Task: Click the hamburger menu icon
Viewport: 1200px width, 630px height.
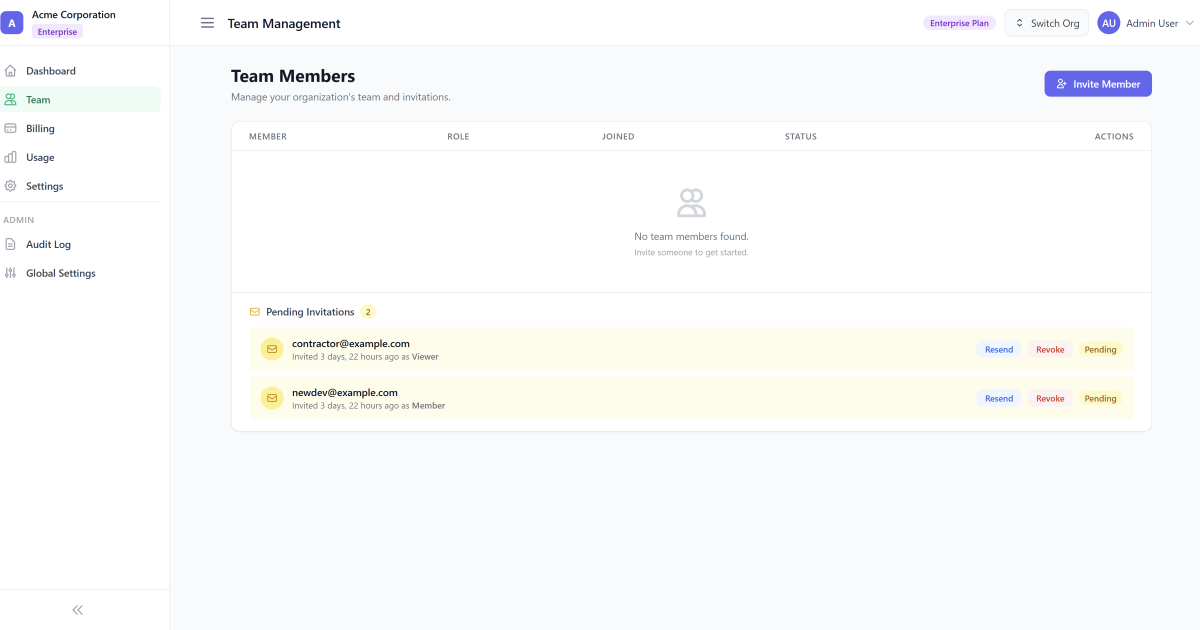Action: coord(207,23)
